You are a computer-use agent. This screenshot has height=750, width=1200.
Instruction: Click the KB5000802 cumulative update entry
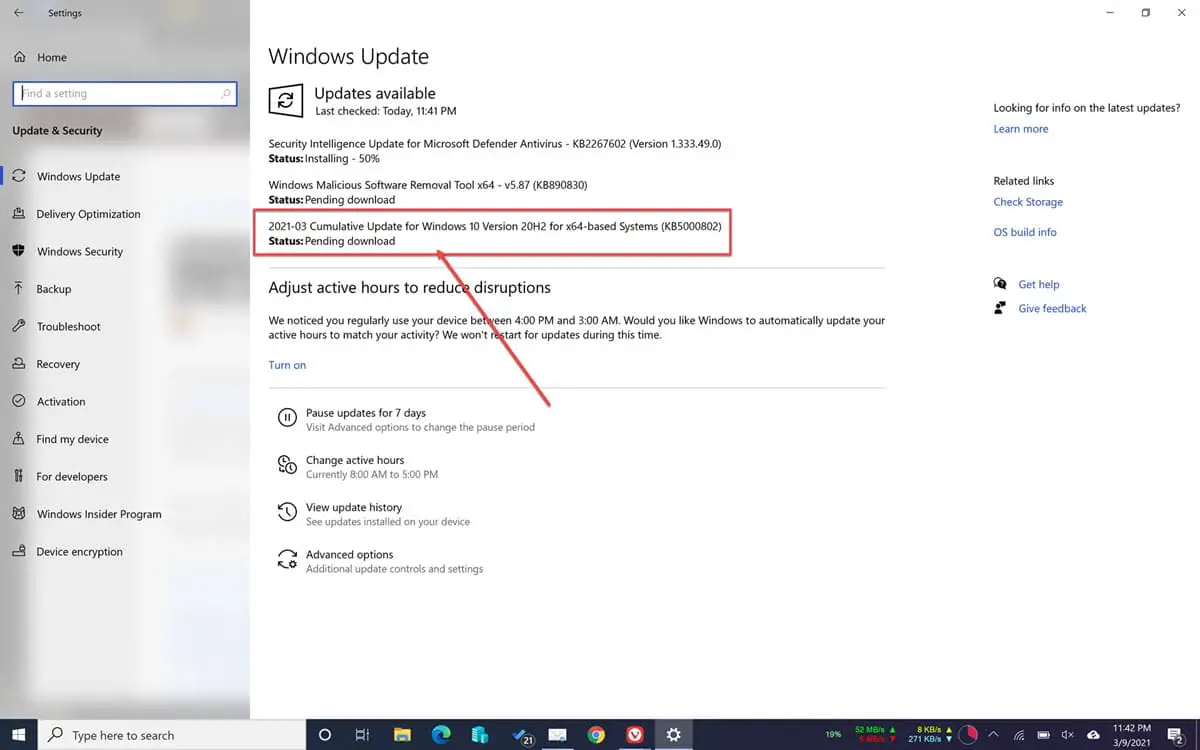click(x=495, y=234)
